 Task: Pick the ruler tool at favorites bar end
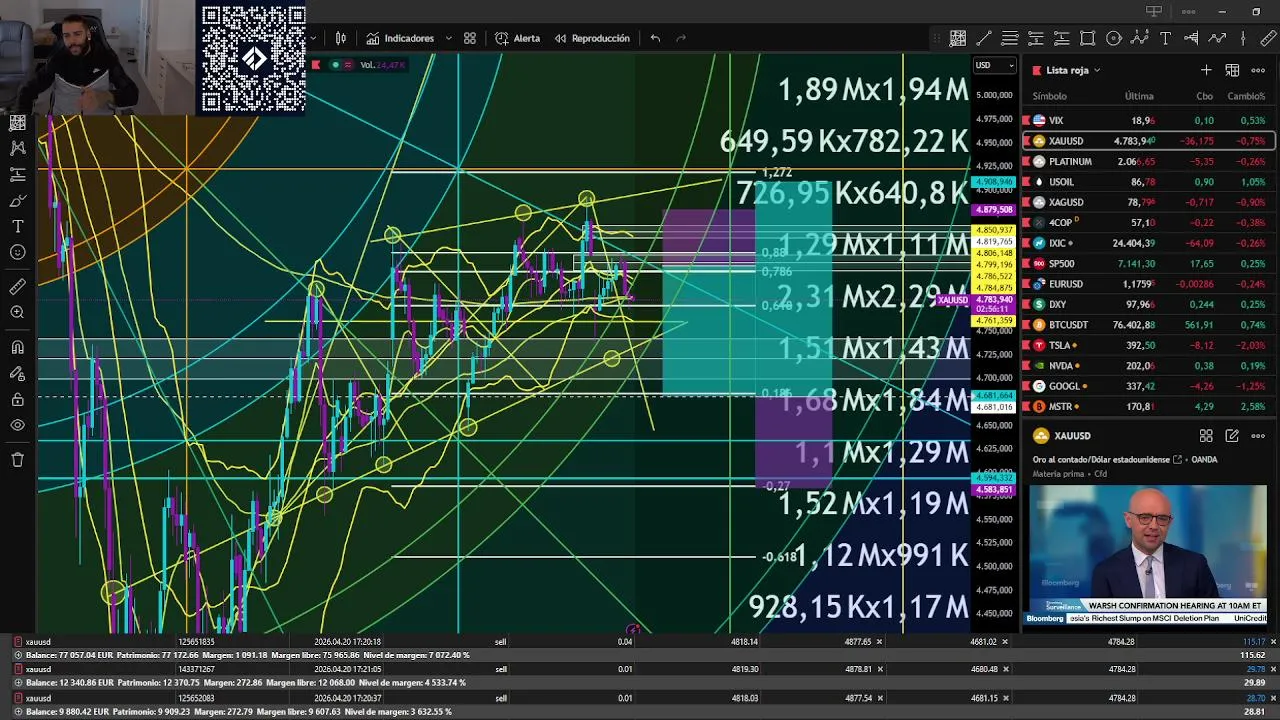click(x=1268, y=38)
